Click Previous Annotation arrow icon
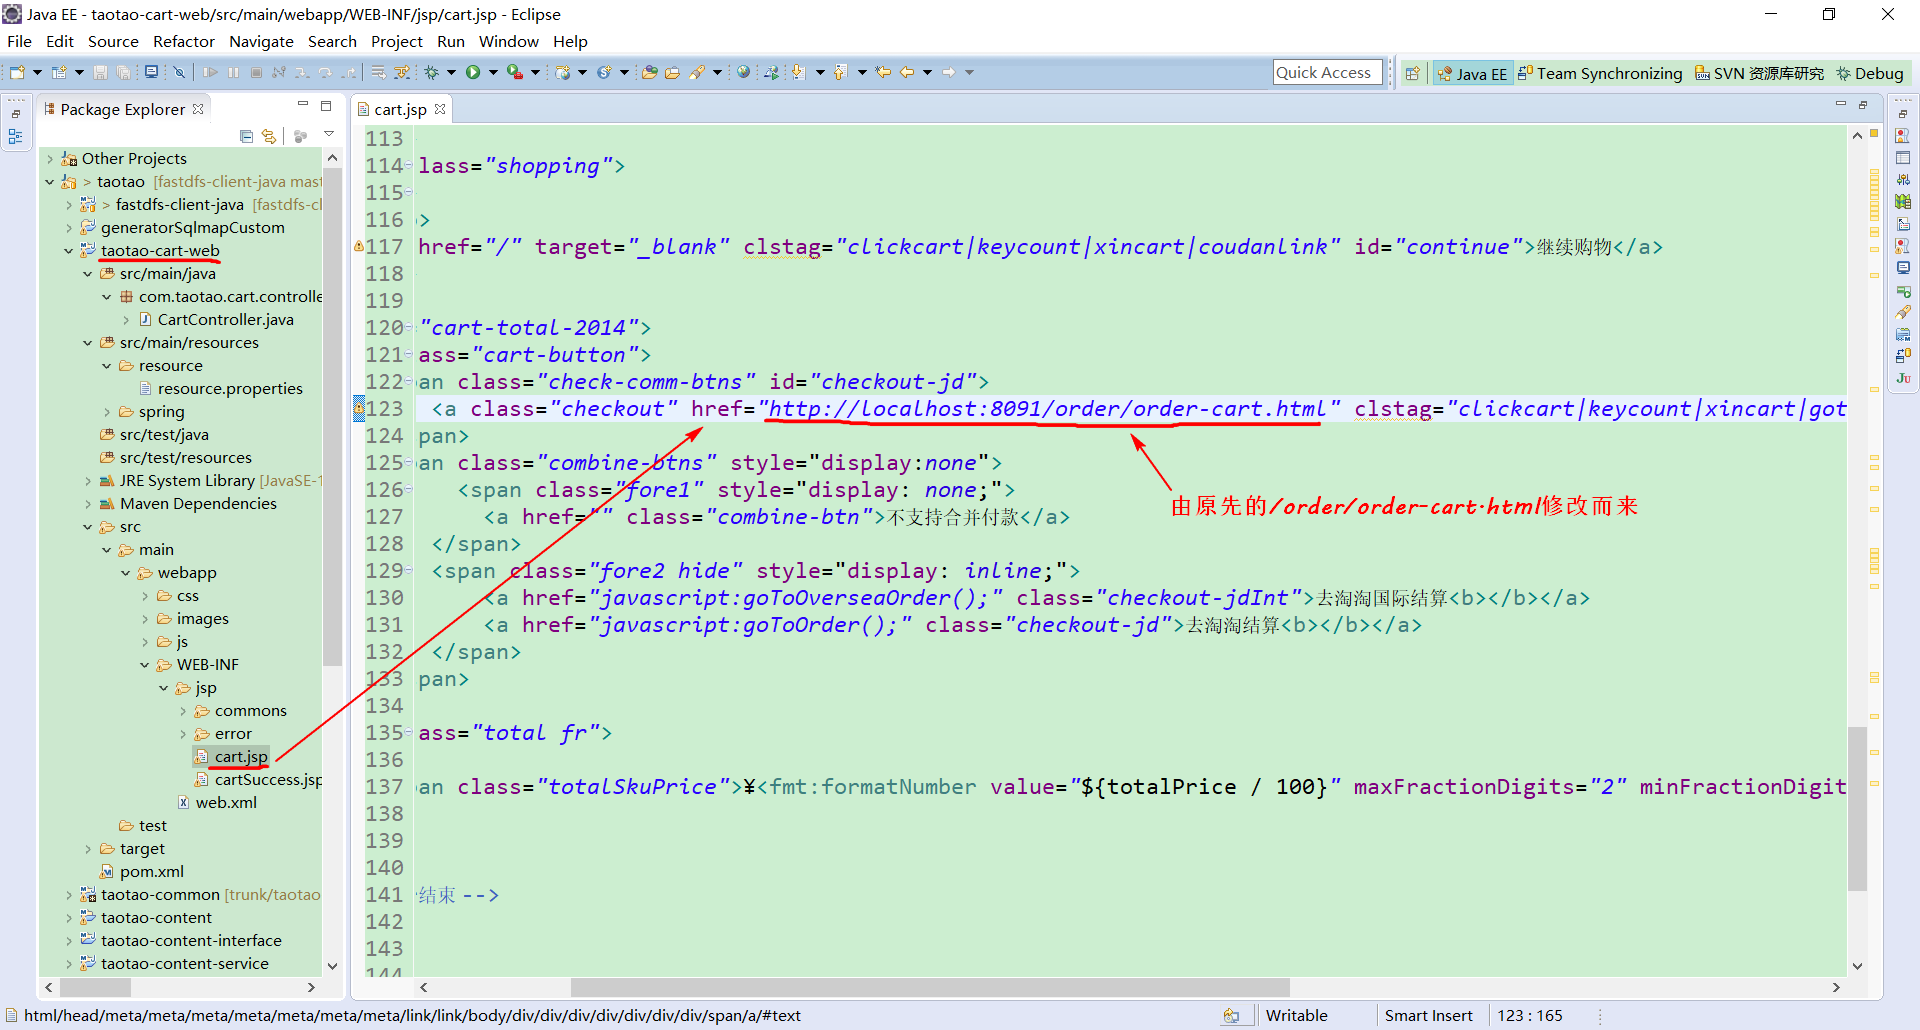 pyautogui.click(x=840, y=72)
